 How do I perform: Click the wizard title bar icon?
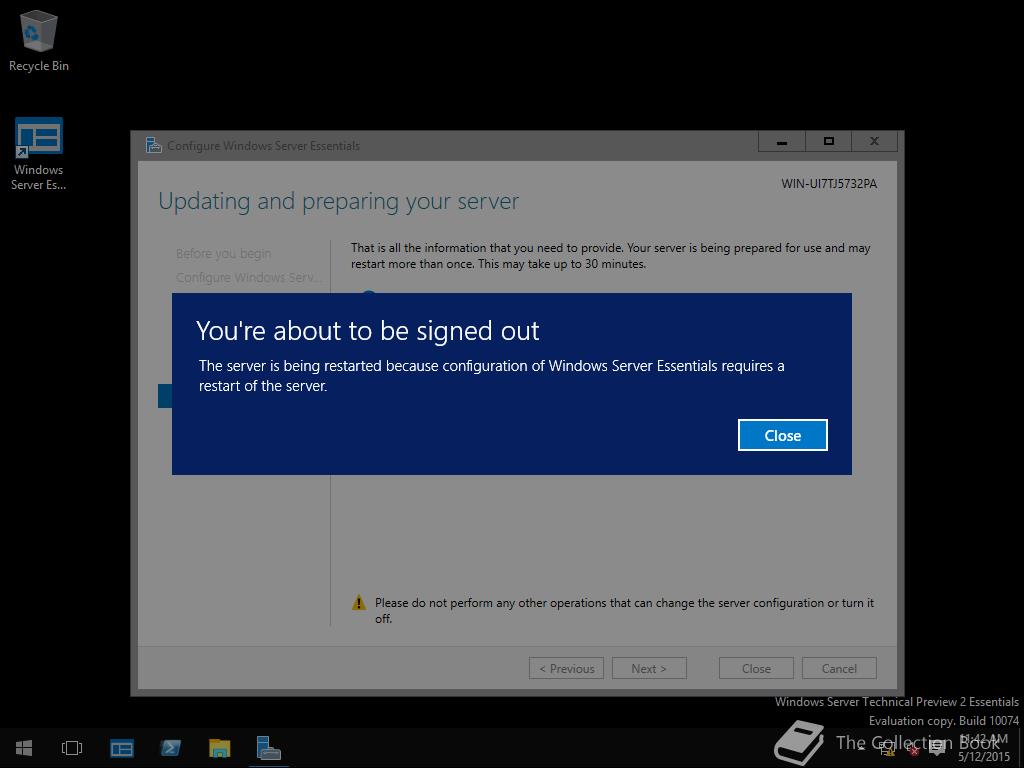click(x=153, y=145)
